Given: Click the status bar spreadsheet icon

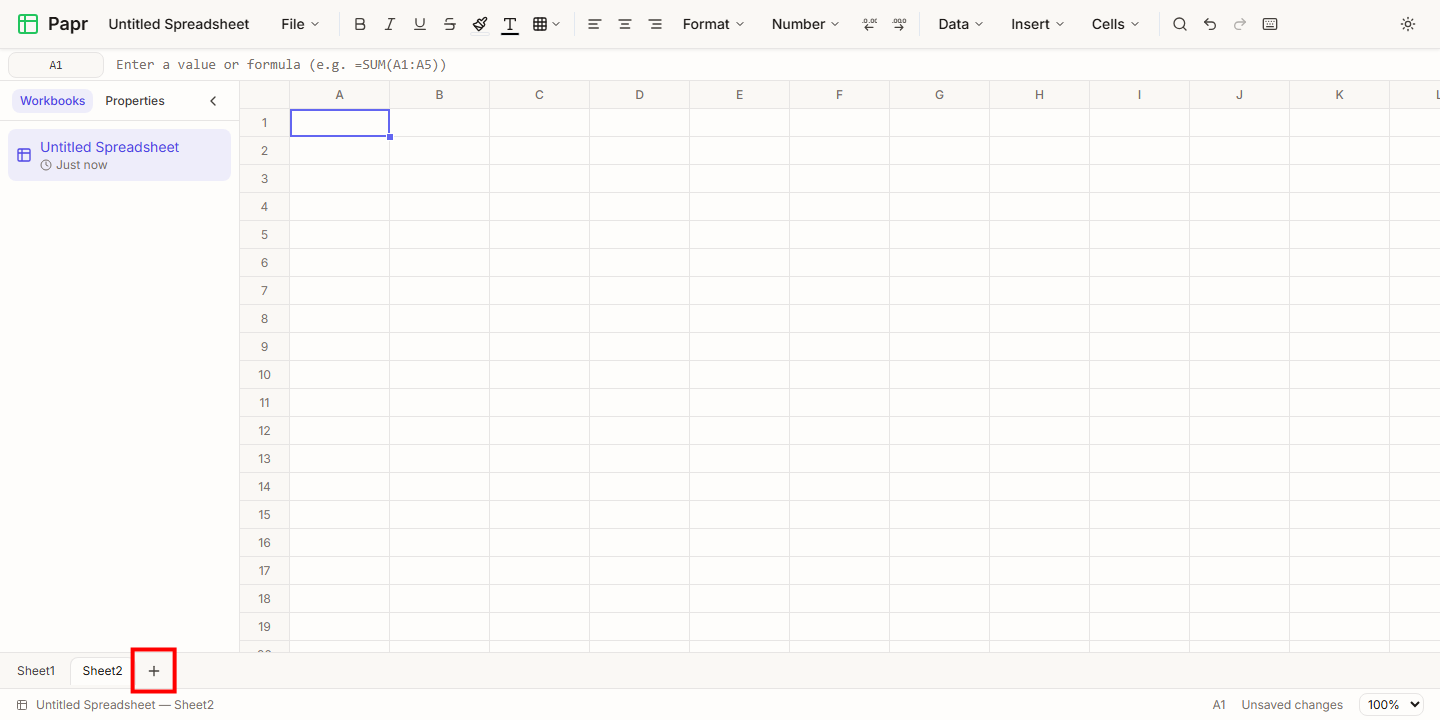Looking at the screenshot, I should click(x=22, y=705).
